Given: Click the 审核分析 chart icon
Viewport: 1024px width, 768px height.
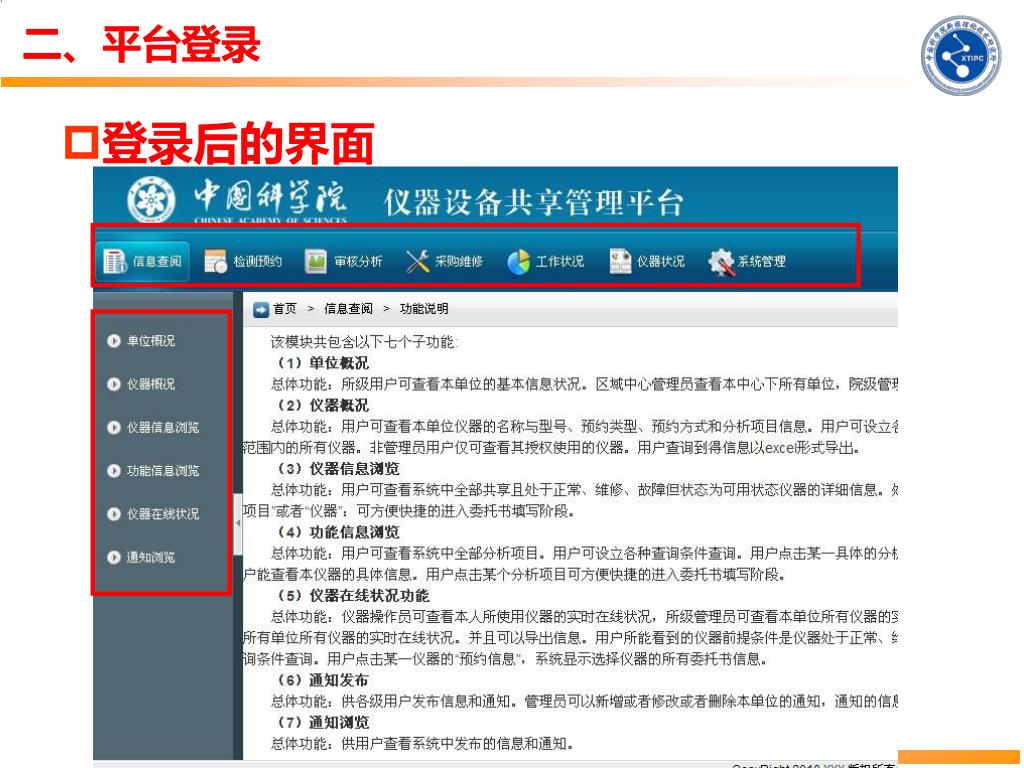Looking at the screenshot, I should pyautogui.click(x=315, y=262).
